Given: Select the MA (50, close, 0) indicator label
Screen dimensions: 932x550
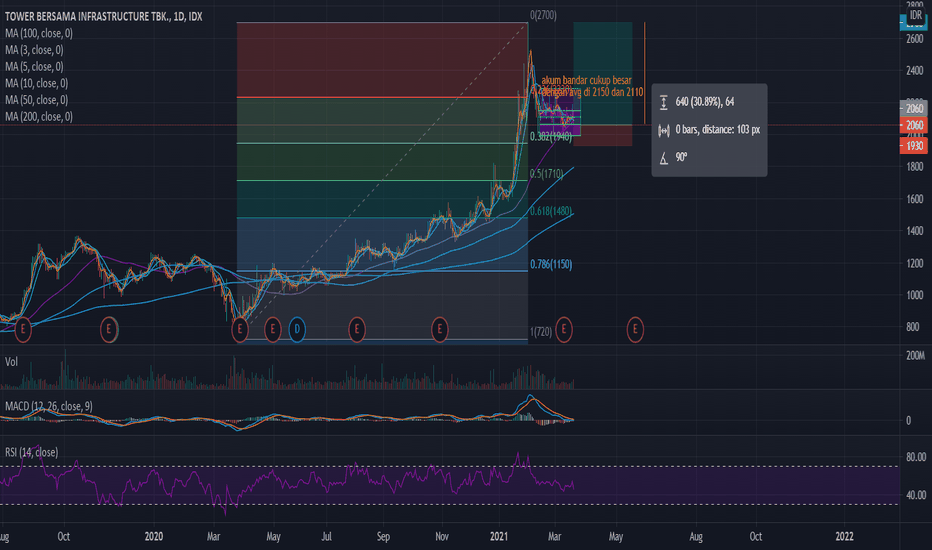Looking at the screenshot, I should coord(36,100).
